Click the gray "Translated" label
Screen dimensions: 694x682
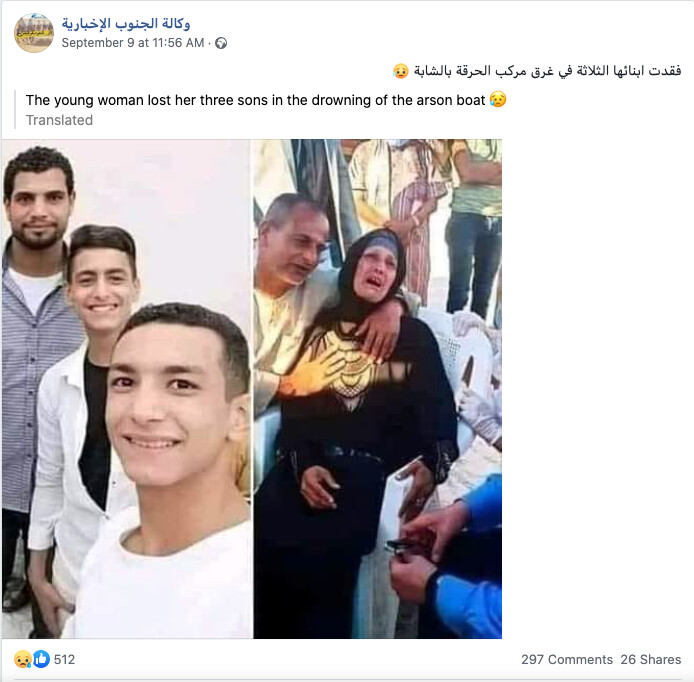click(x=59, y=120)
